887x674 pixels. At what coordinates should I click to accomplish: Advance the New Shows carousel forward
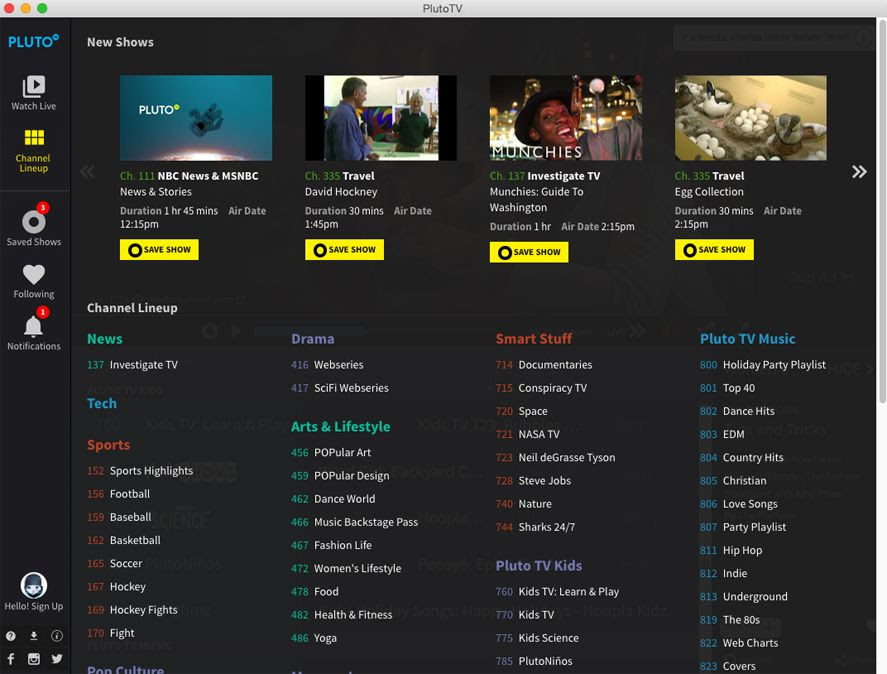[x=861, y=170]
